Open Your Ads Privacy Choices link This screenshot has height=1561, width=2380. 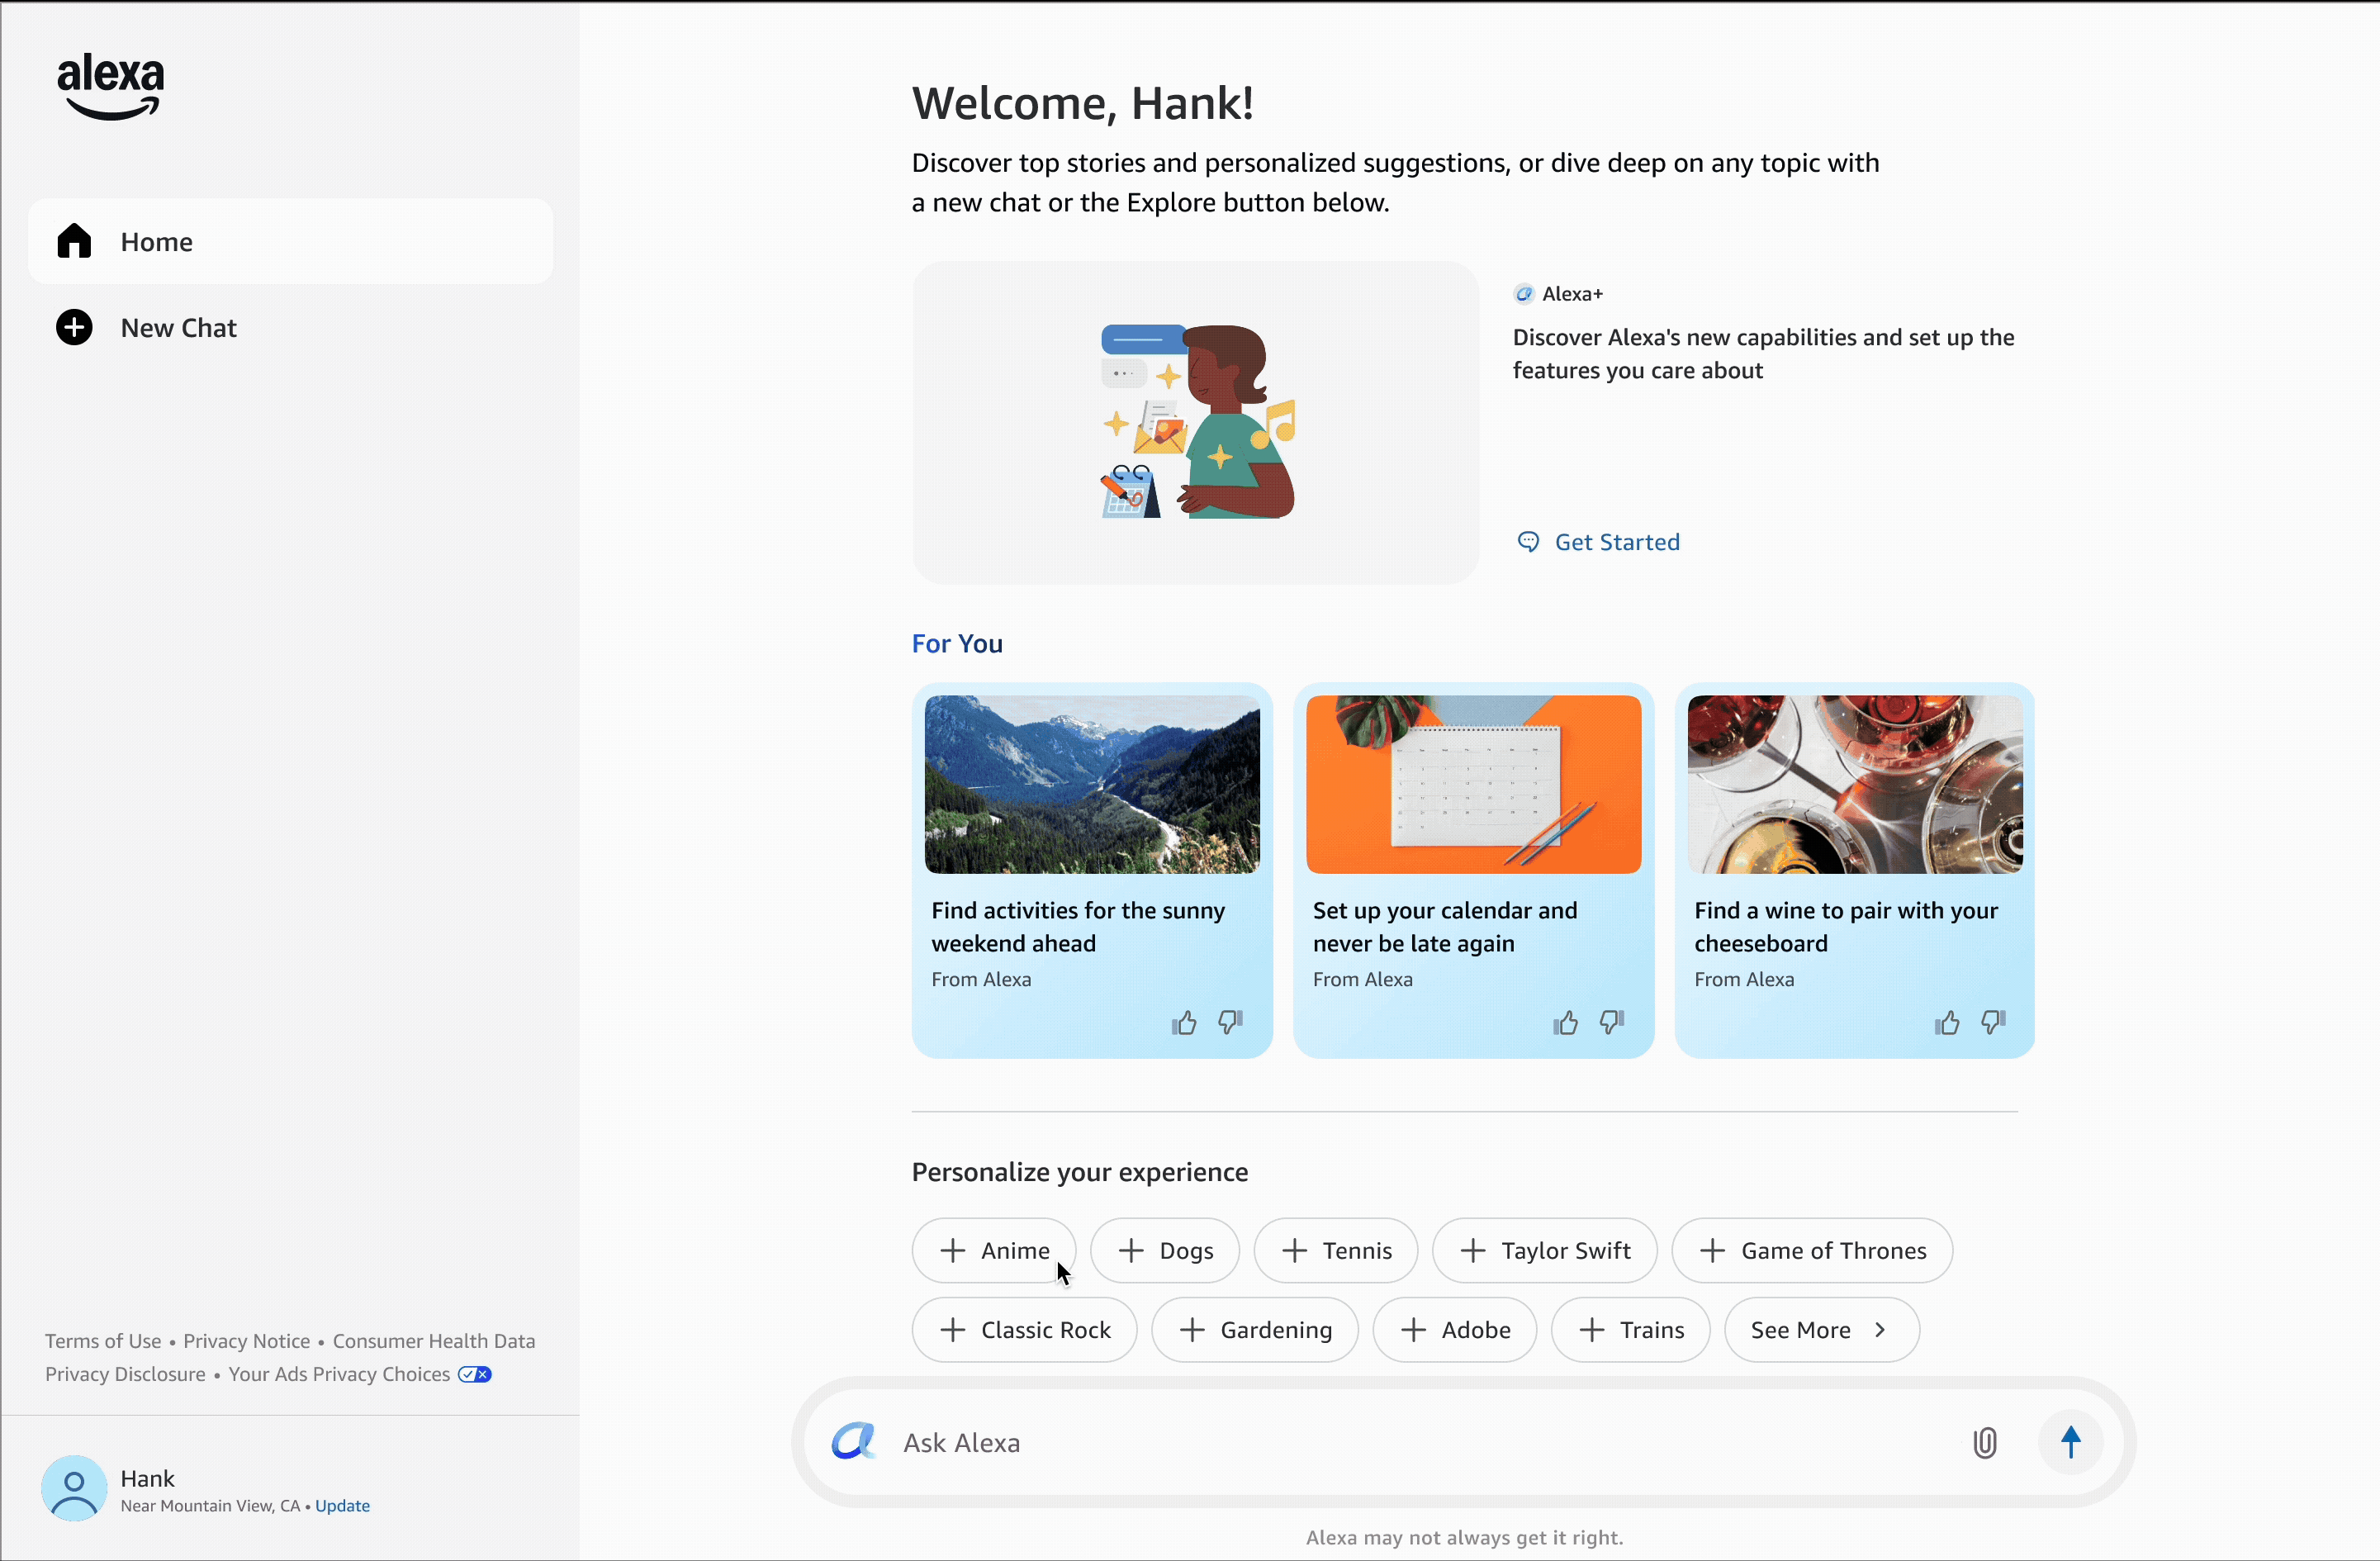pyautogui.click(x=360, y=1374)
